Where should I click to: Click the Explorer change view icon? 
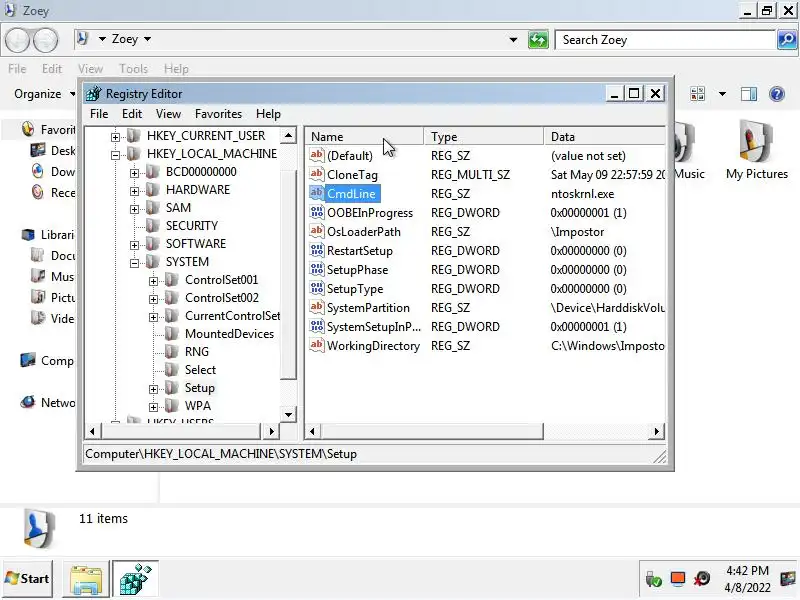(697, 94)
